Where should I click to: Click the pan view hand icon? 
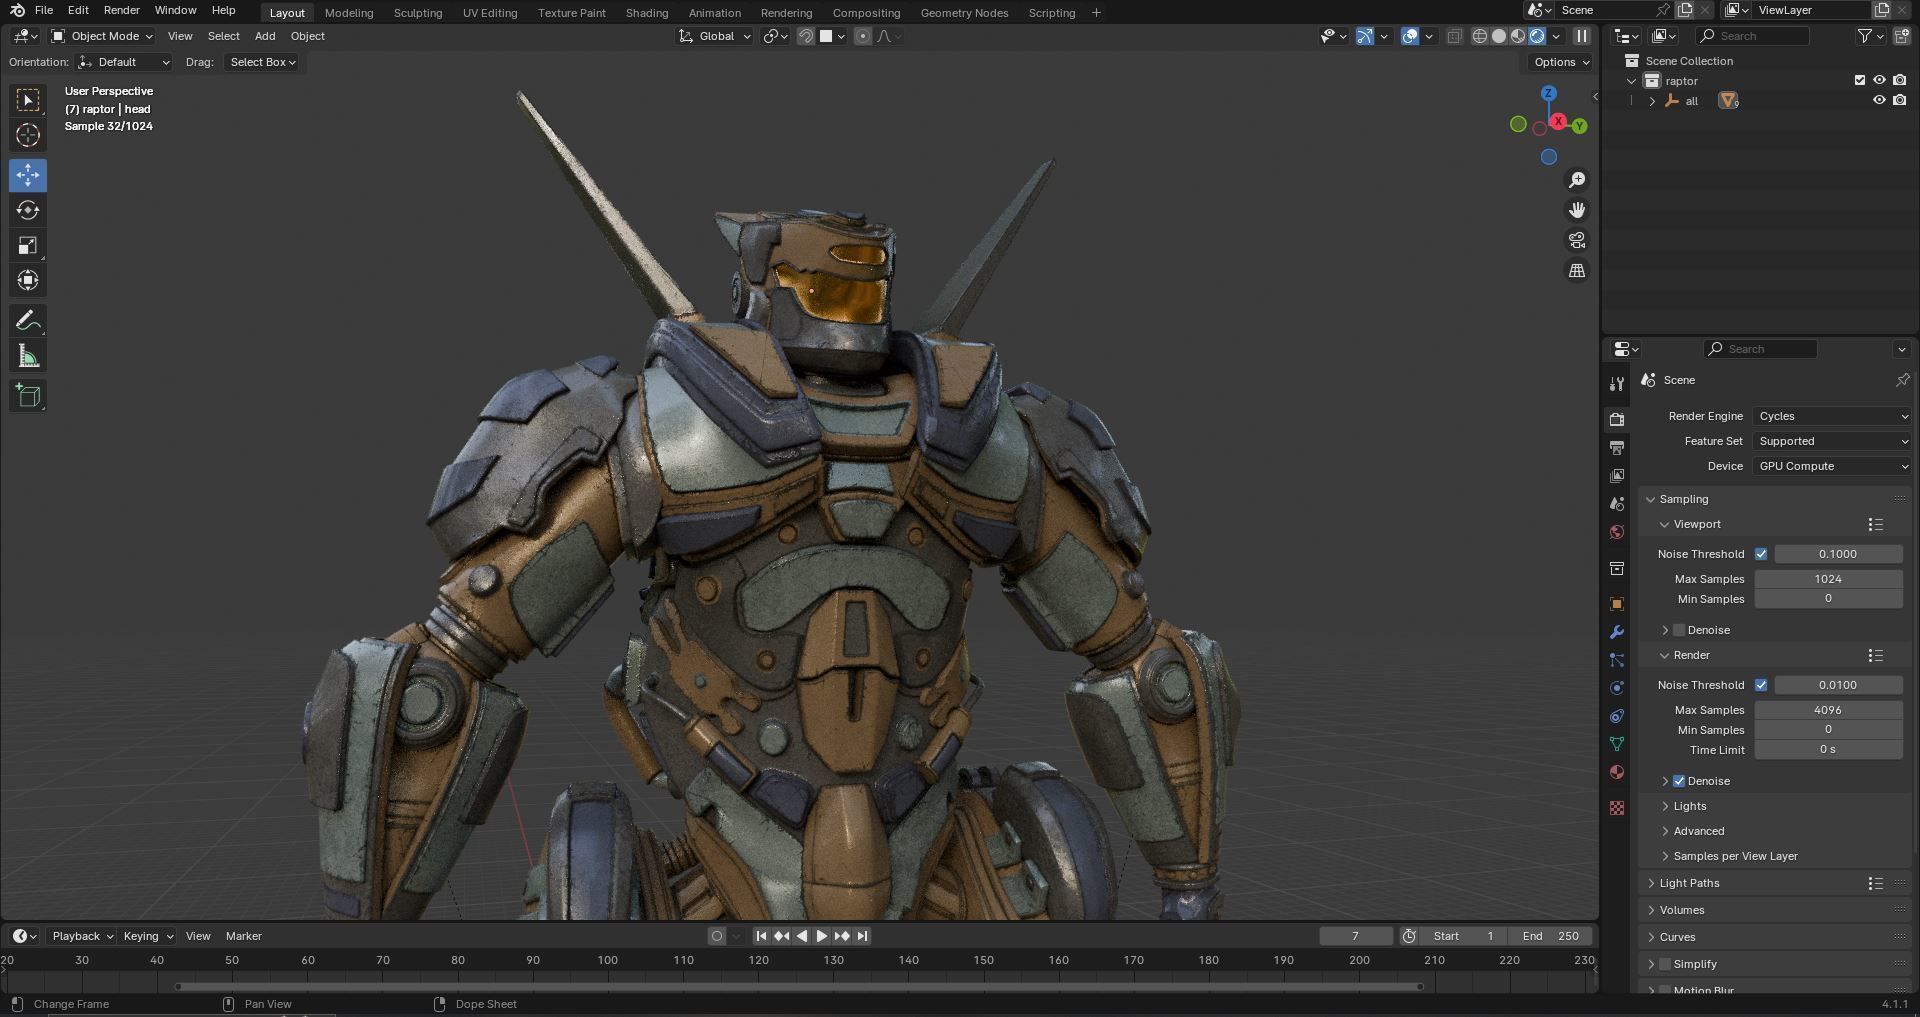[1577, 210]
